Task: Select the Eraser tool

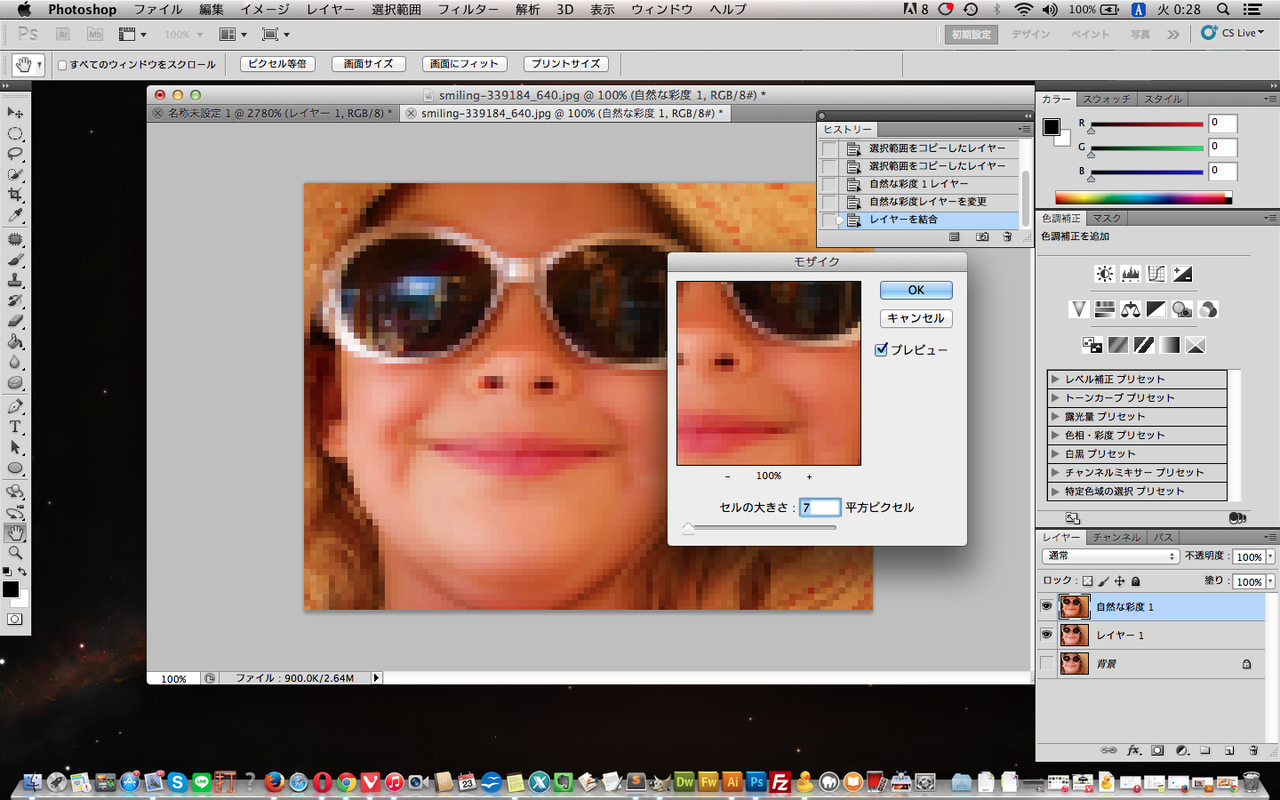Action: coord(15,322)
